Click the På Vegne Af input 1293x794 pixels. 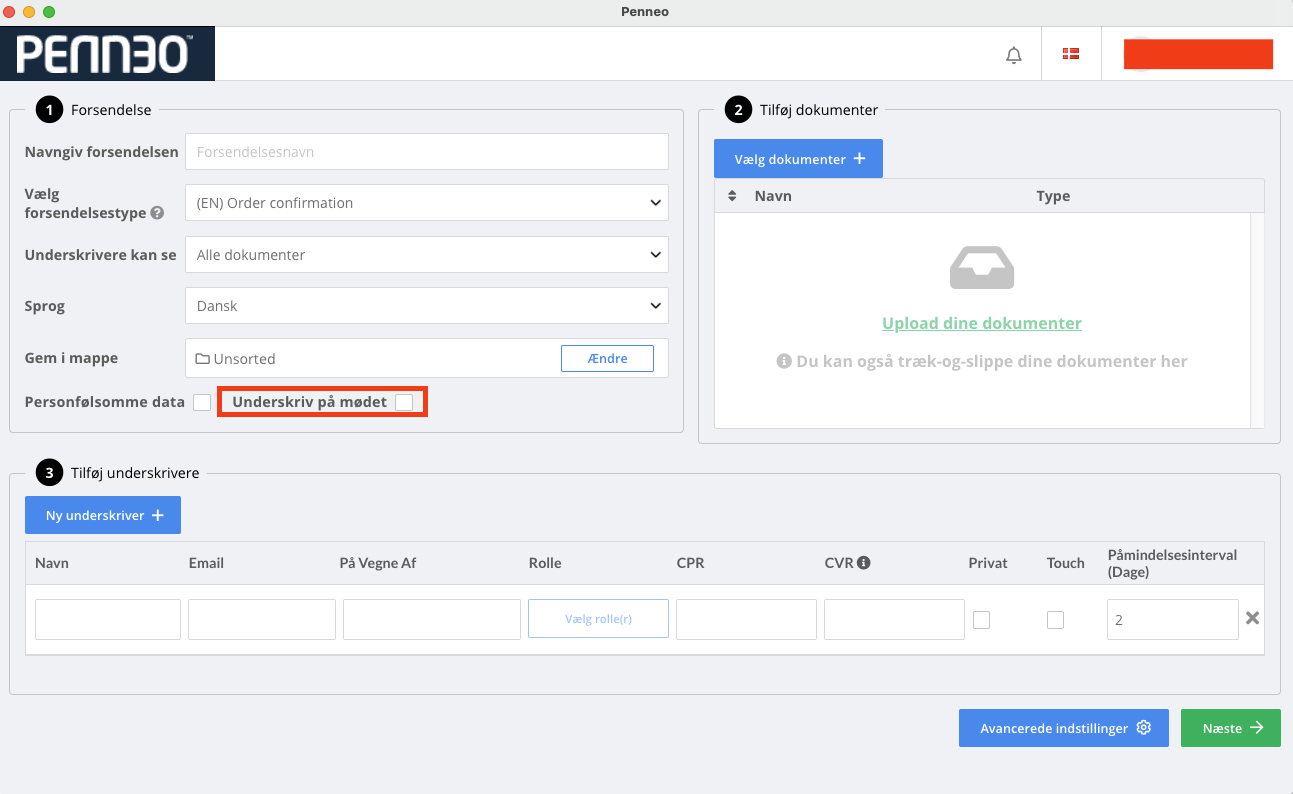pyautogui.click(x=432, y=619)
